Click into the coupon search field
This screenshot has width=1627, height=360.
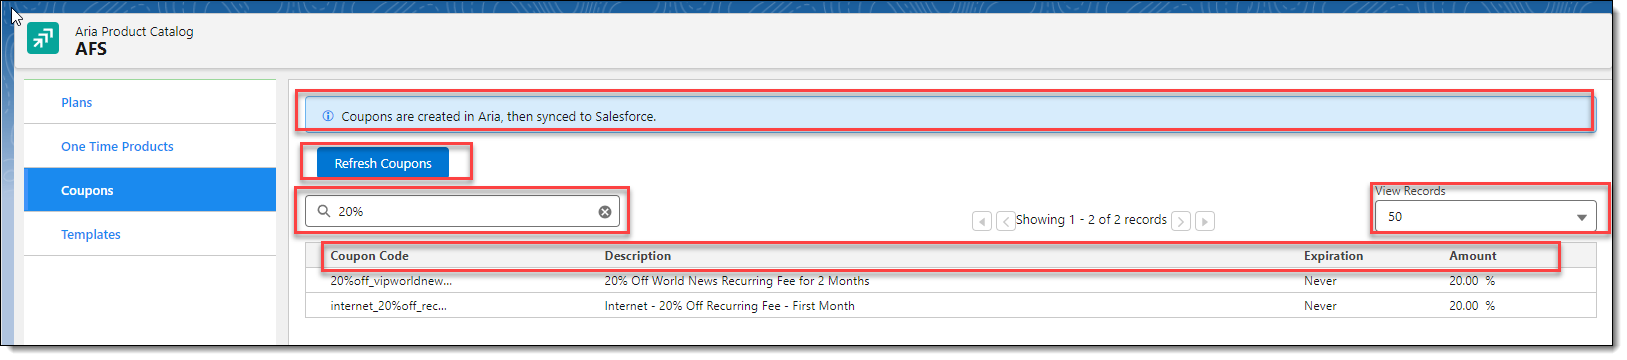click(x=462, y=211)
